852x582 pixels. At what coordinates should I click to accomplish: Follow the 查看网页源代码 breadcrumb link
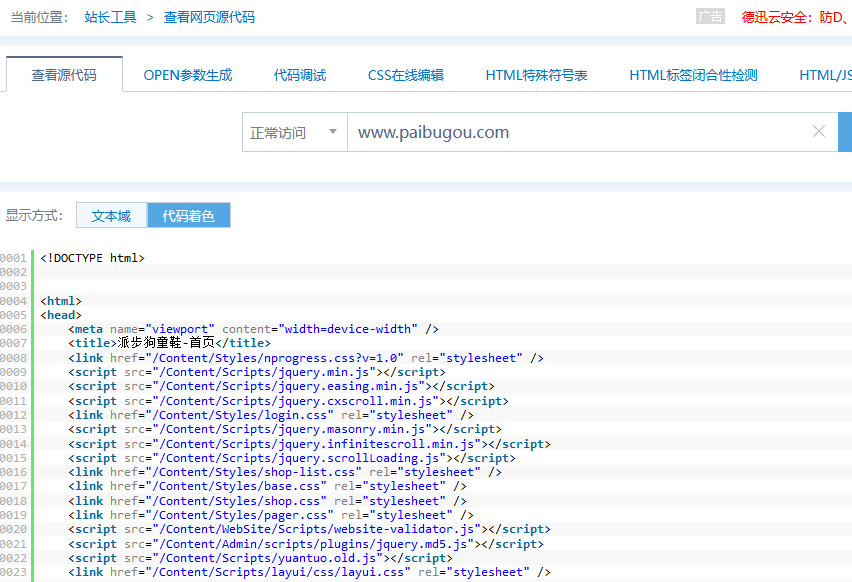[209, 17]
